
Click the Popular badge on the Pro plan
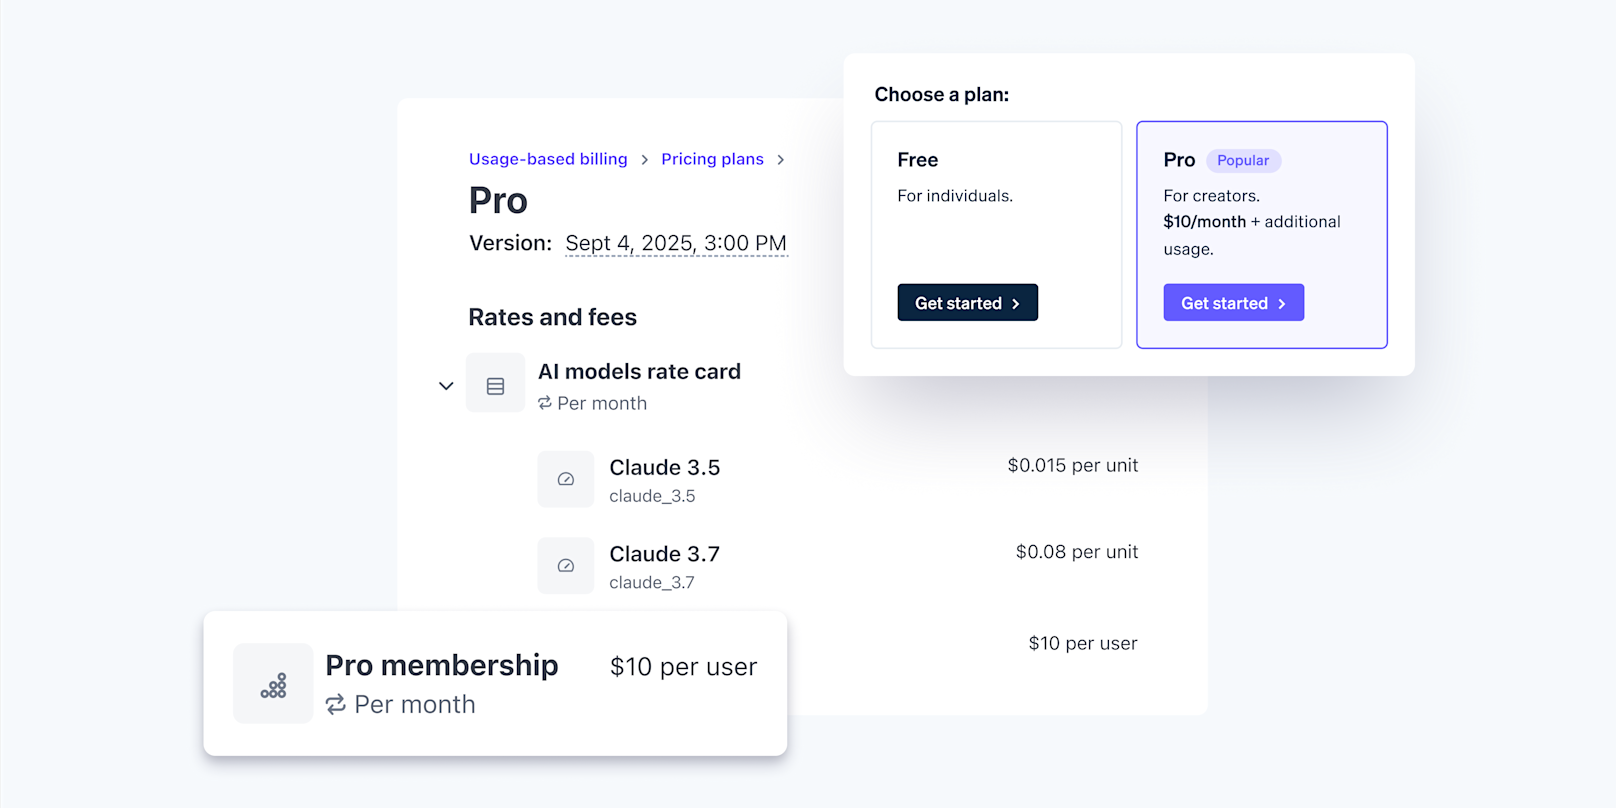pos(1242,160)
